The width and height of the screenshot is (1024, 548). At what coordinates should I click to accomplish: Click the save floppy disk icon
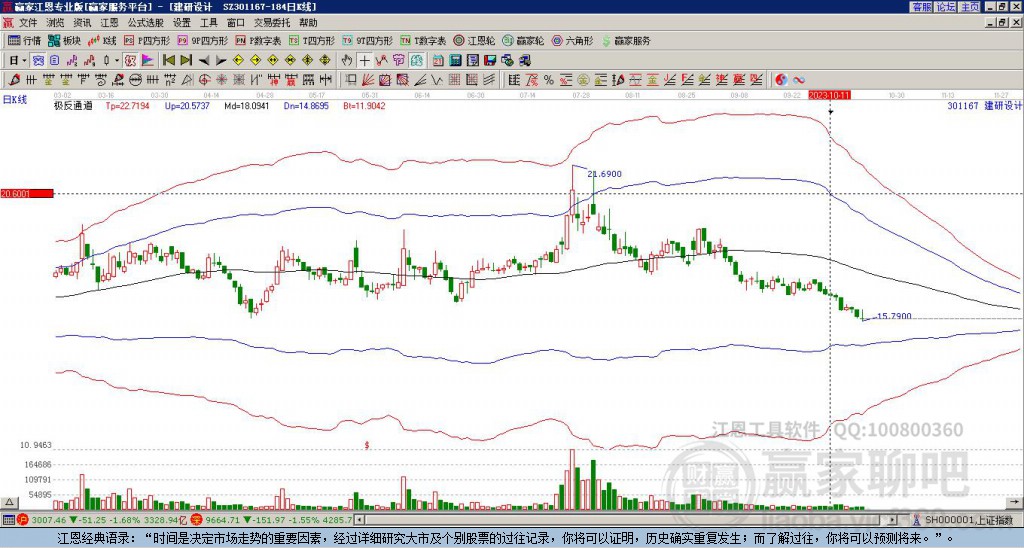[x=490, y=61]
